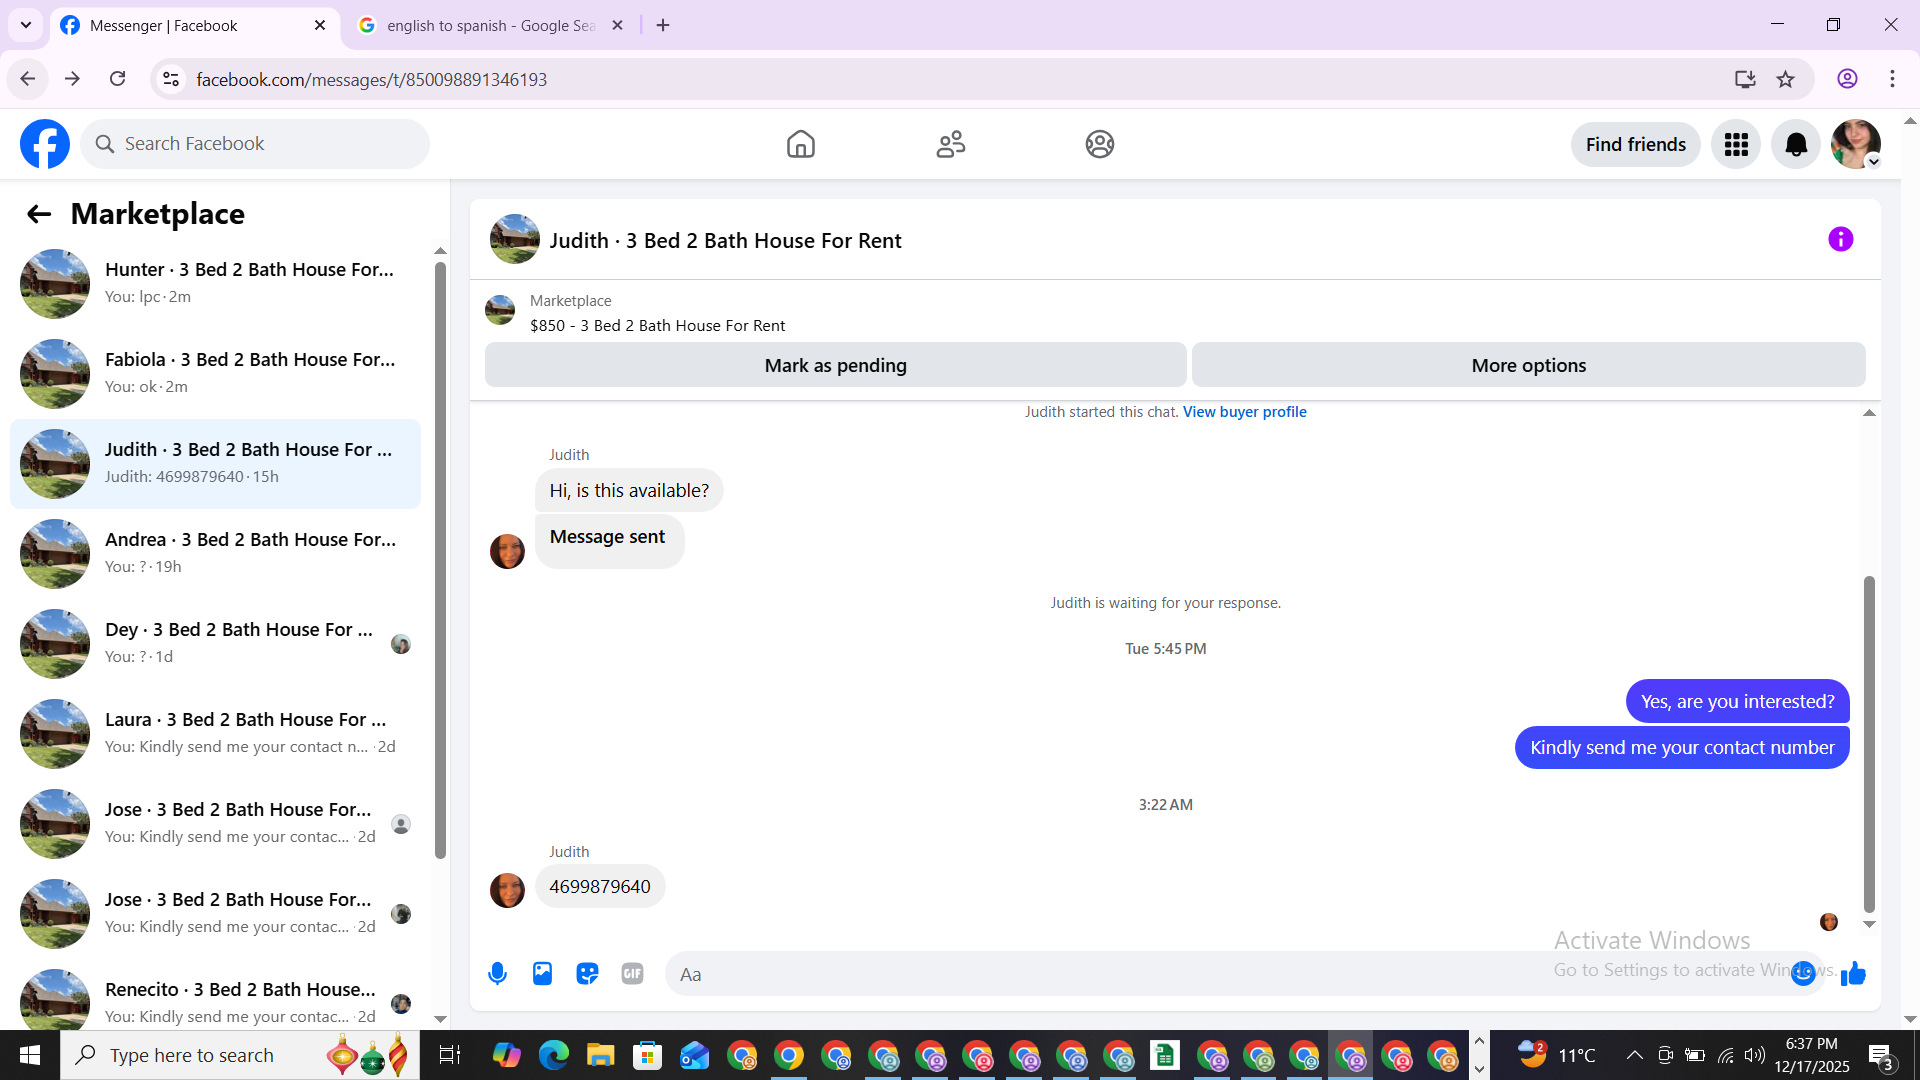Viewport: 1920px width, 1080px height.
Task: Open the sticker picker icon
Action: point(587,974)
